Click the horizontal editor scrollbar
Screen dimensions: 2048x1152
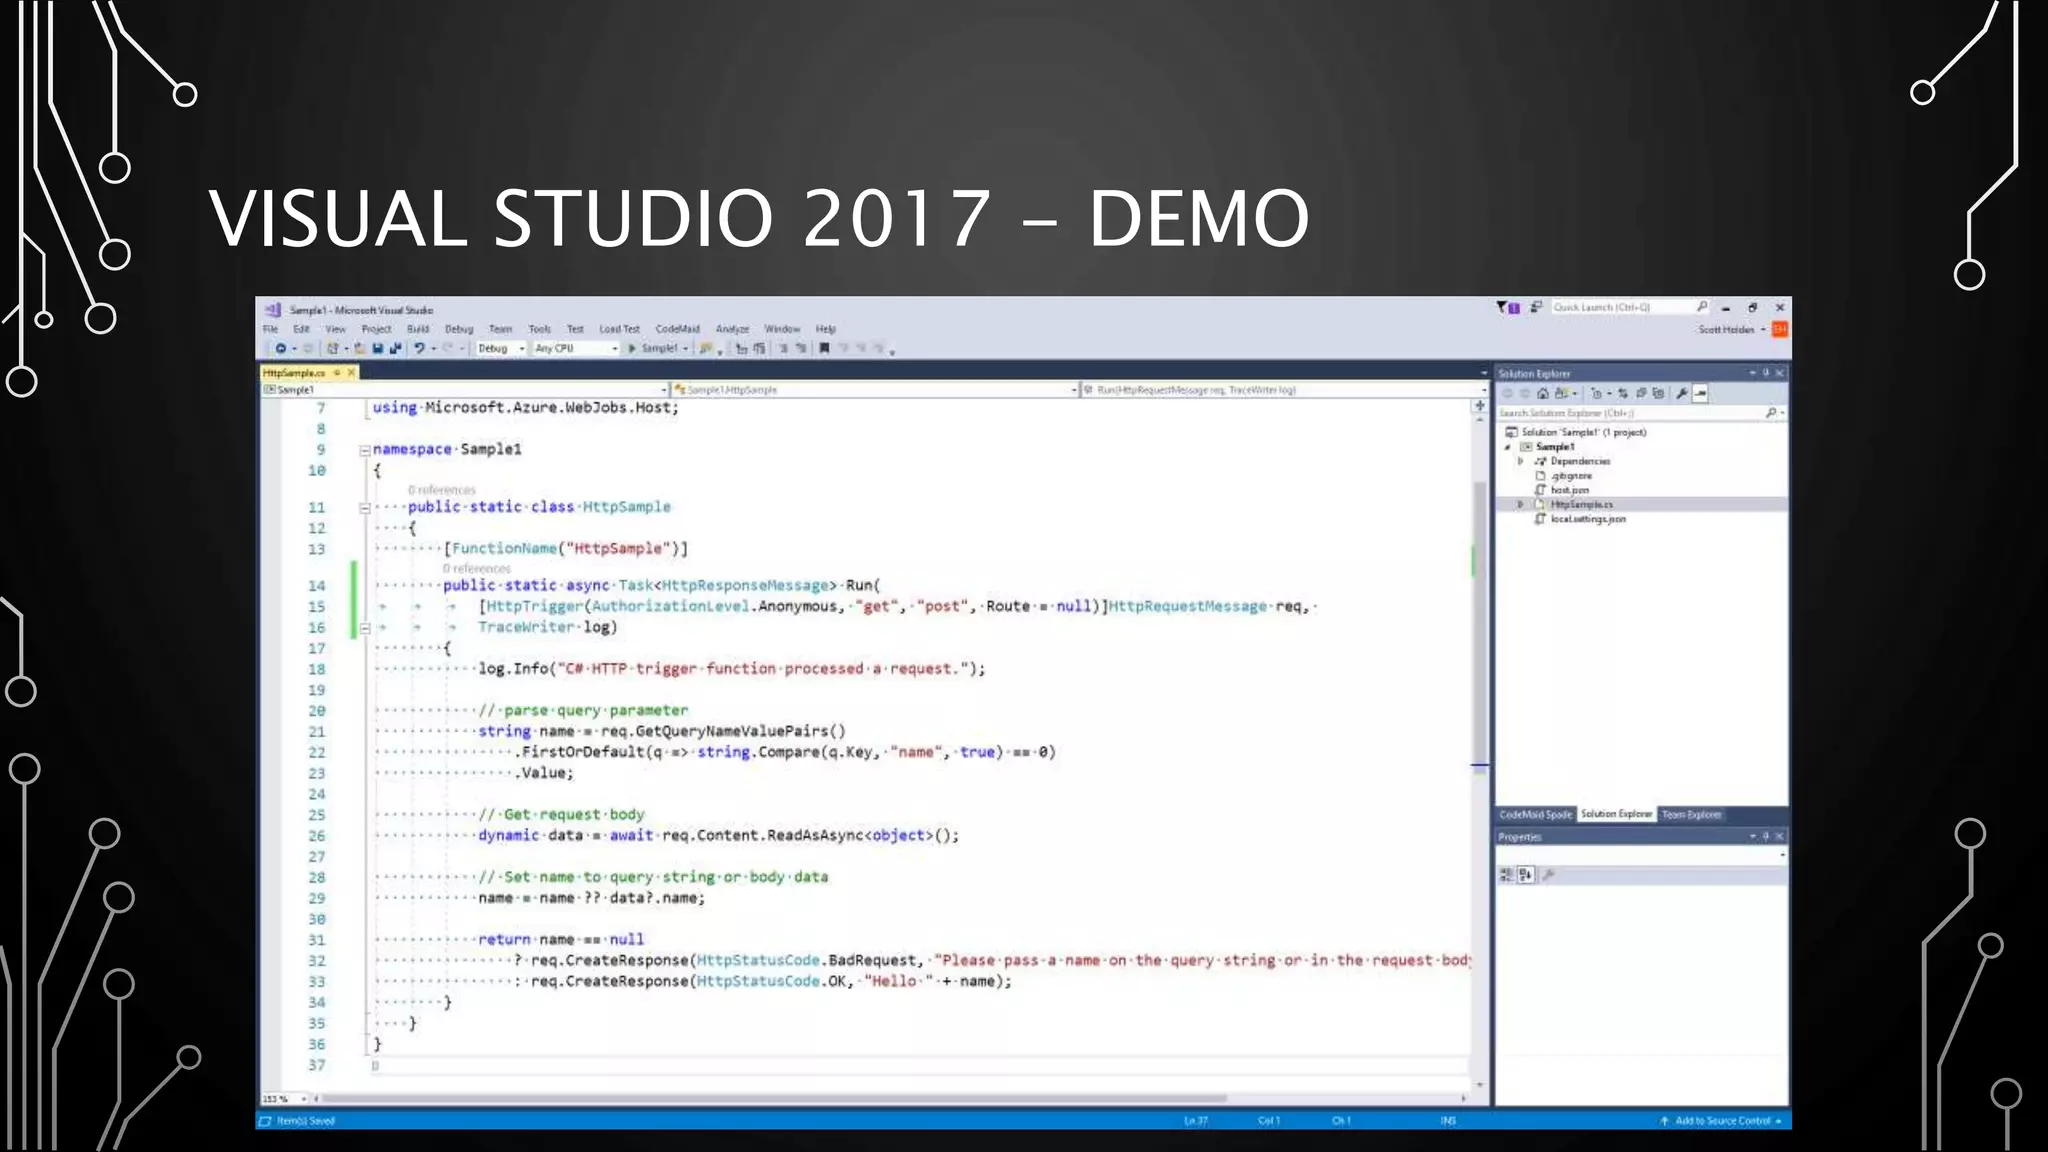(x=775, y=1098)
